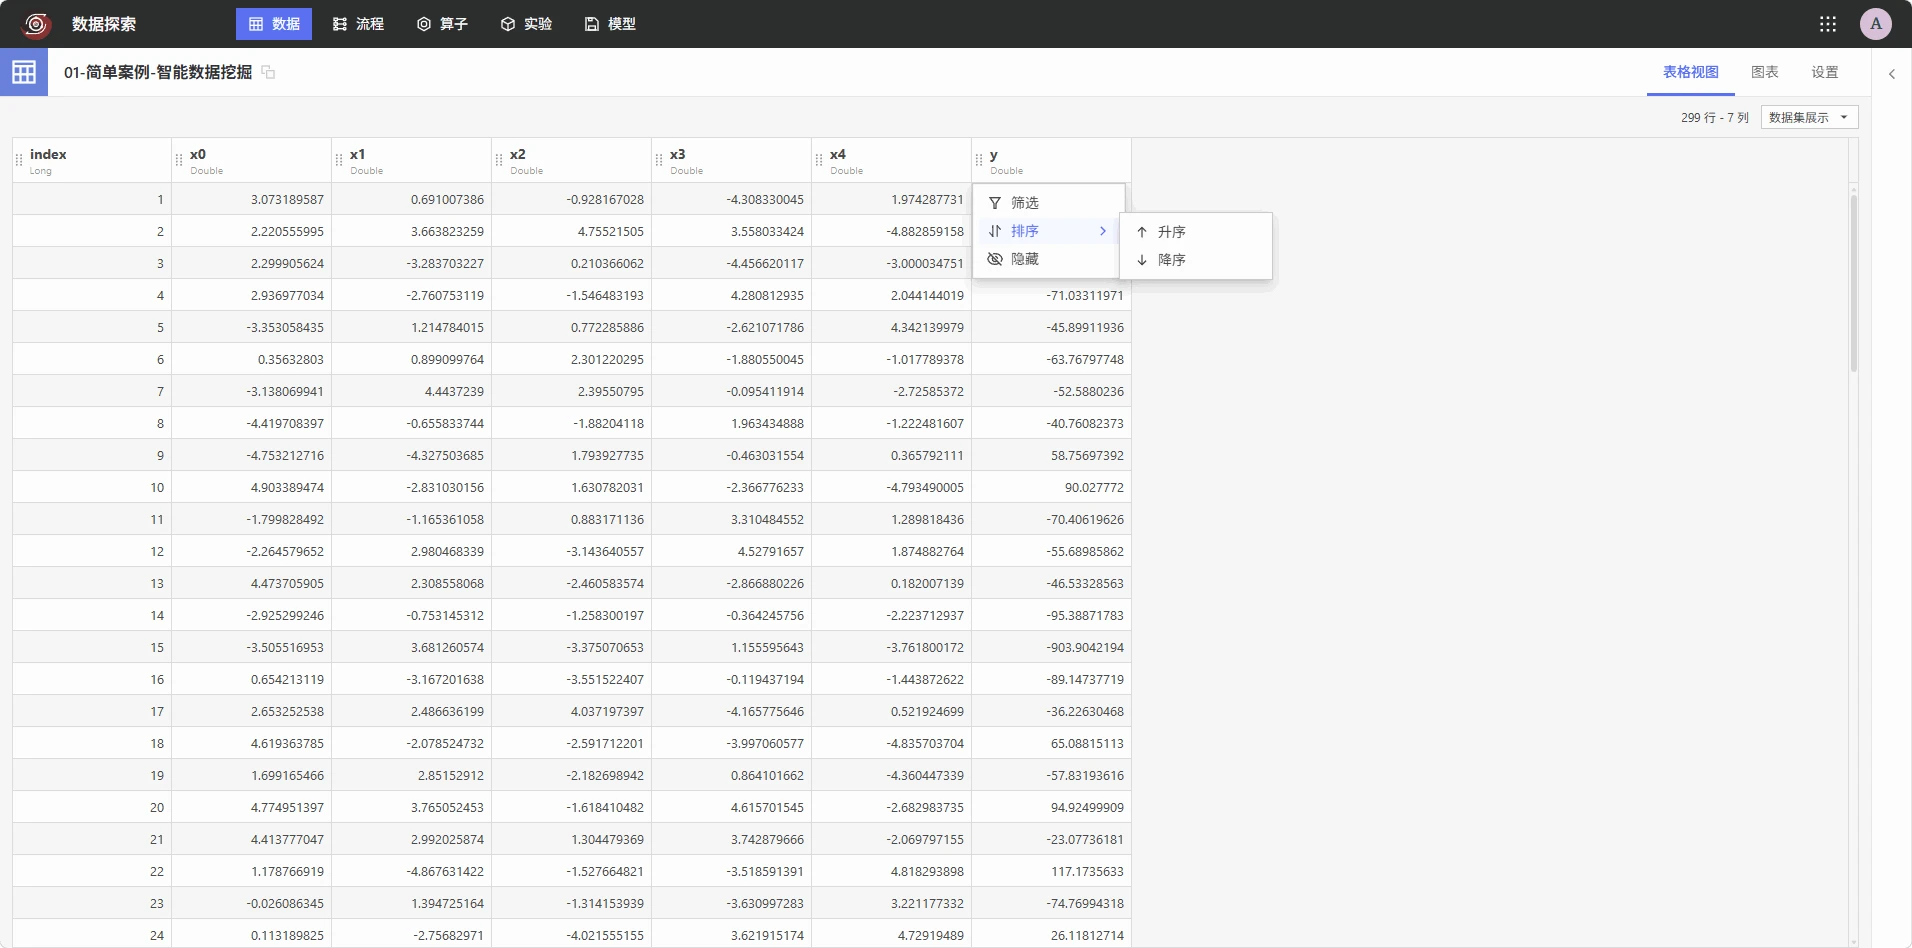The width and height of the screenshot is (1912, 948).
Task: Click drag handle of x0 column
Action: pyautogui.click(x=179, y=160)
